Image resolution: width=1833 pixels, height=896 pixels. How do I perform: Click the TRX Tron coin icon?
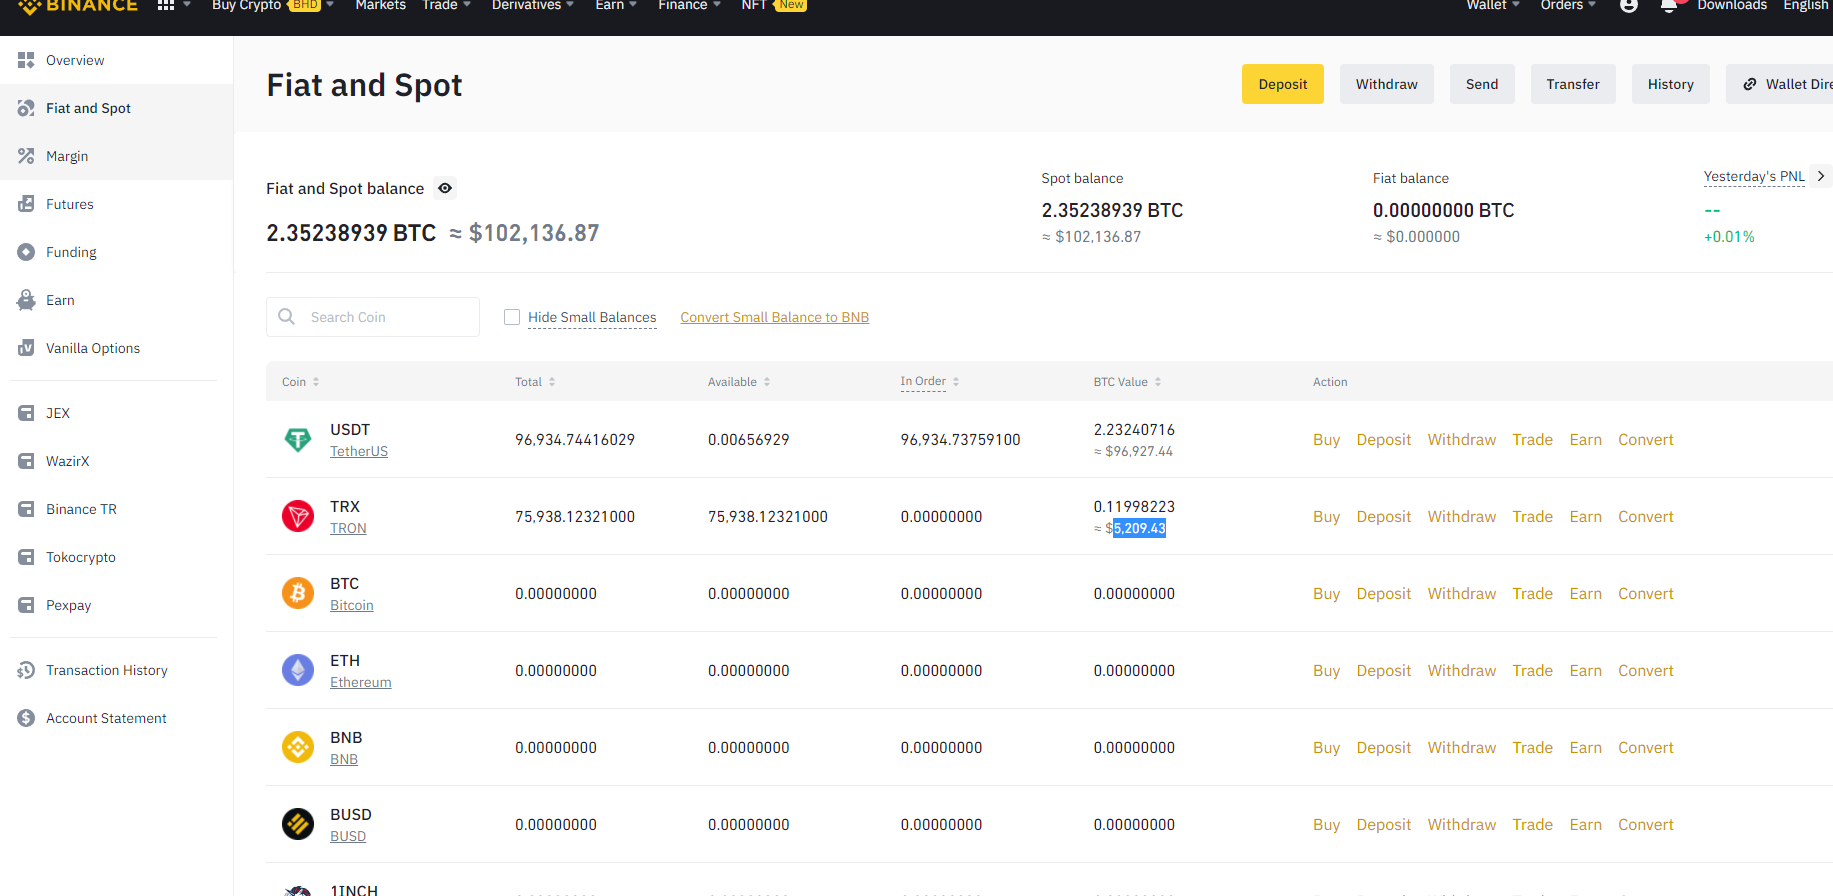298,516
